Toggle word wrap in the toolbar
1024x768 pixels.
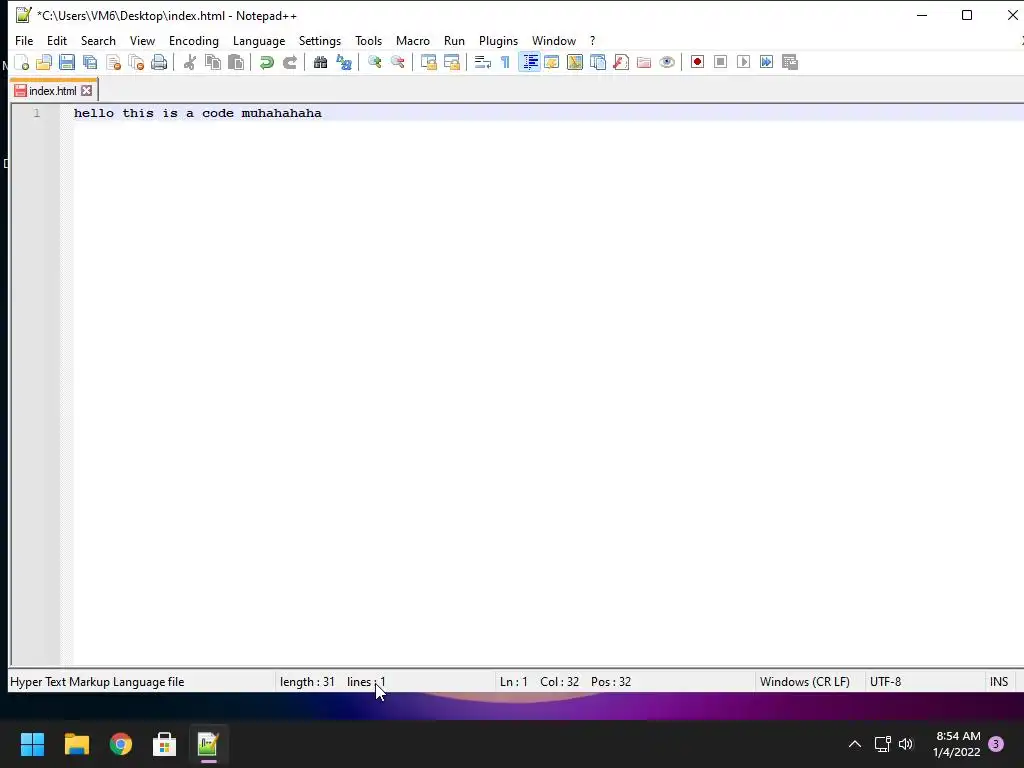tap(483, 62)
